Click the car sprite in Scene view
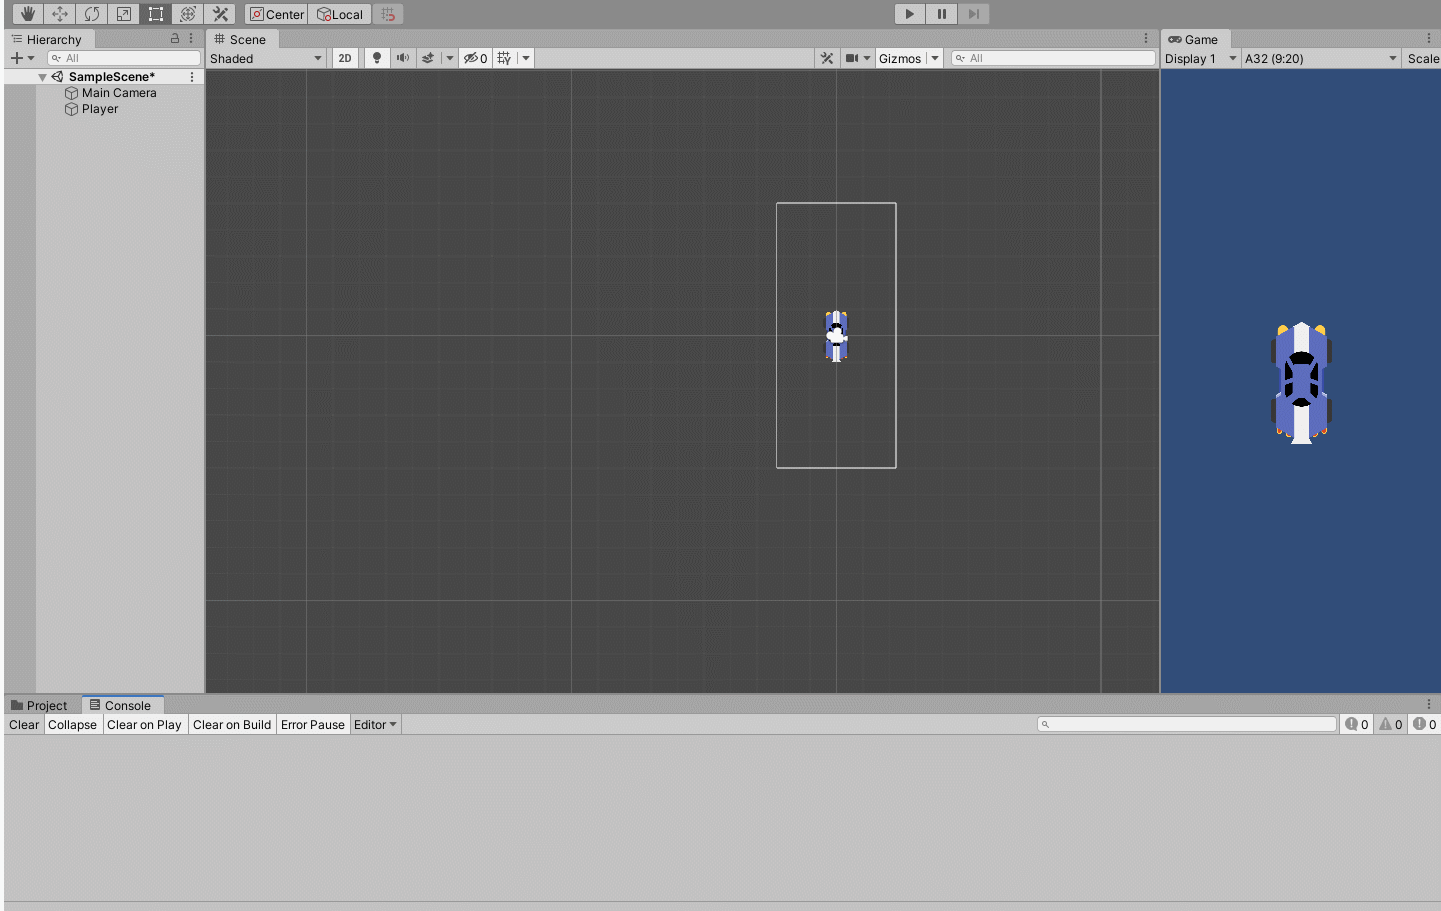The image size is (1441, 911). coord(836,336)
